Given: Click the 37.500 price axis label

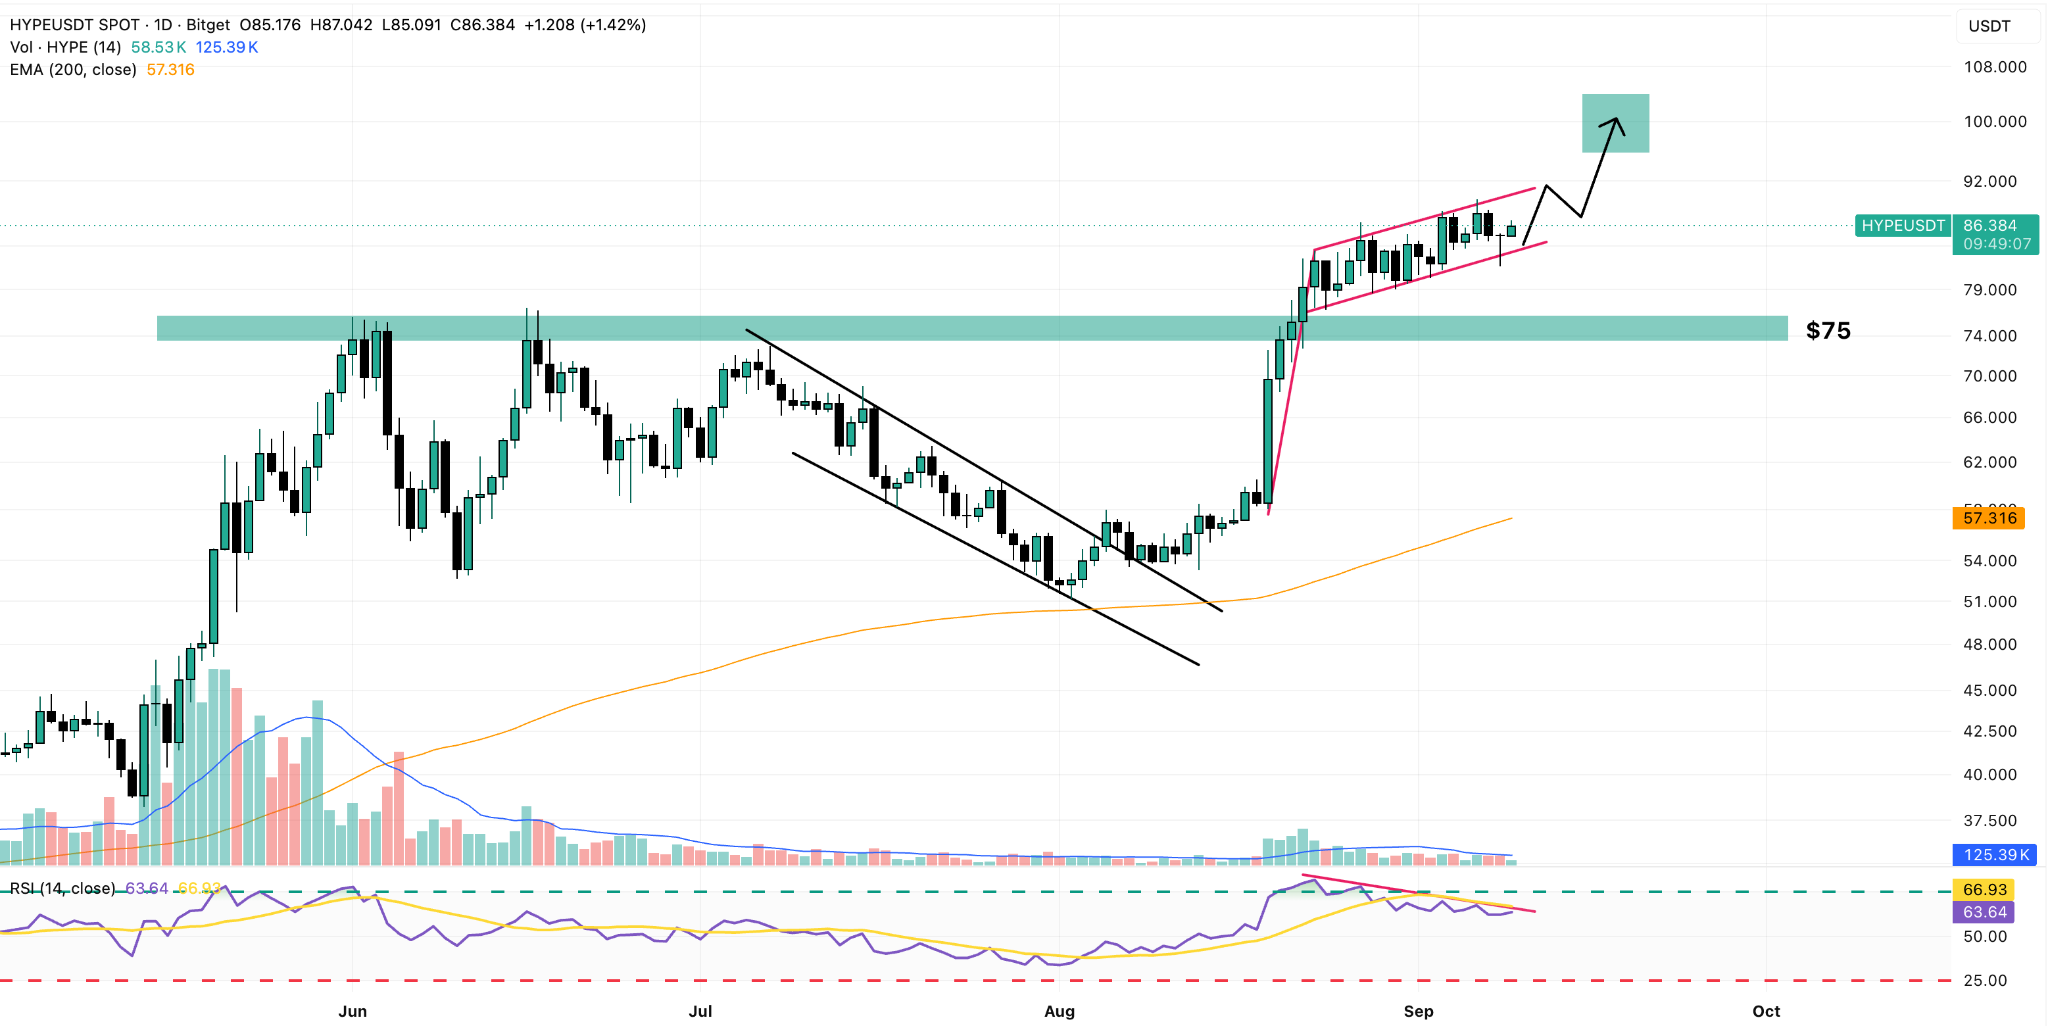Looking at the screenshot, I should [x=1990, y=821].
